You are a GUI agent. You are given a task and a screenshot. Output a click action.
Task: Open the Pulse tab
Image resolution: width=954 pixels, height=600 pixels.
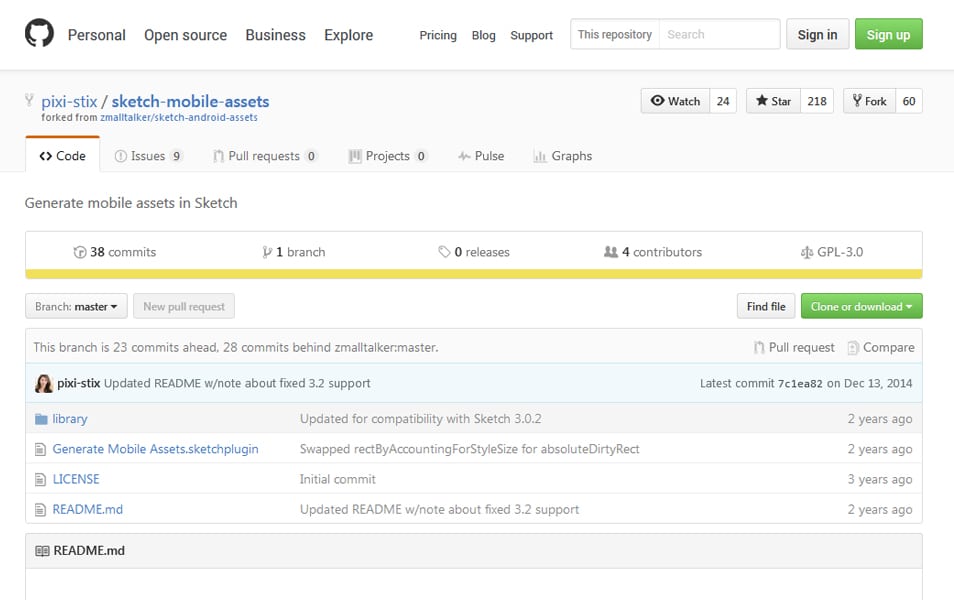coord(481,156)
